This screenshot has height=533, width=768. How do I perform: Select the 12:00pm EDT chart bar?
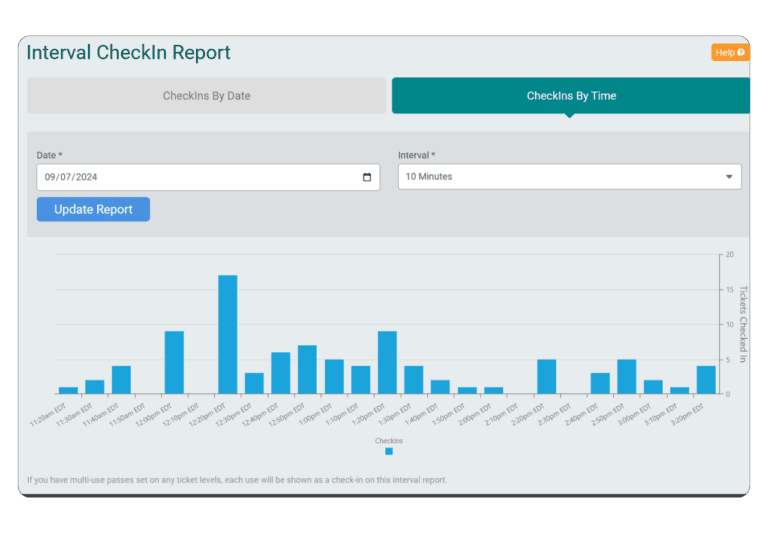[x=174, y=362]
